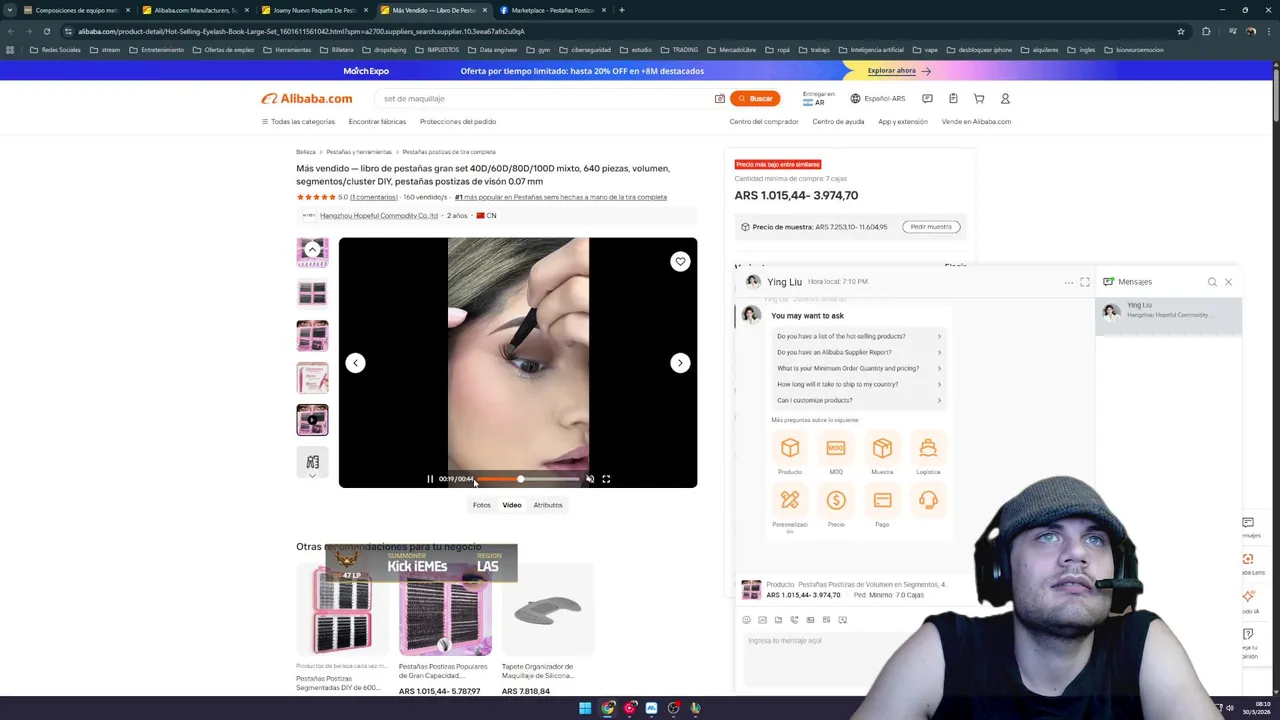Open the orders clipboard icon

coord(953,98)
